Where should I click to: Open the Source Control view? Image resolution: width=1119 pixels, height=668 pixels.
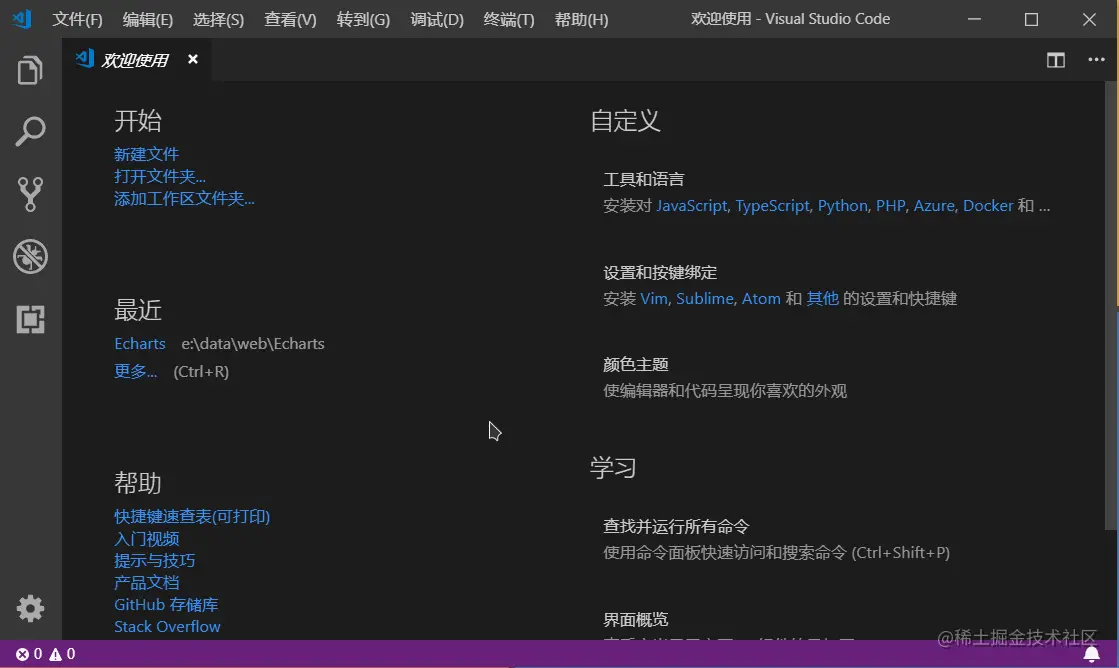click(x=30, y=194)
